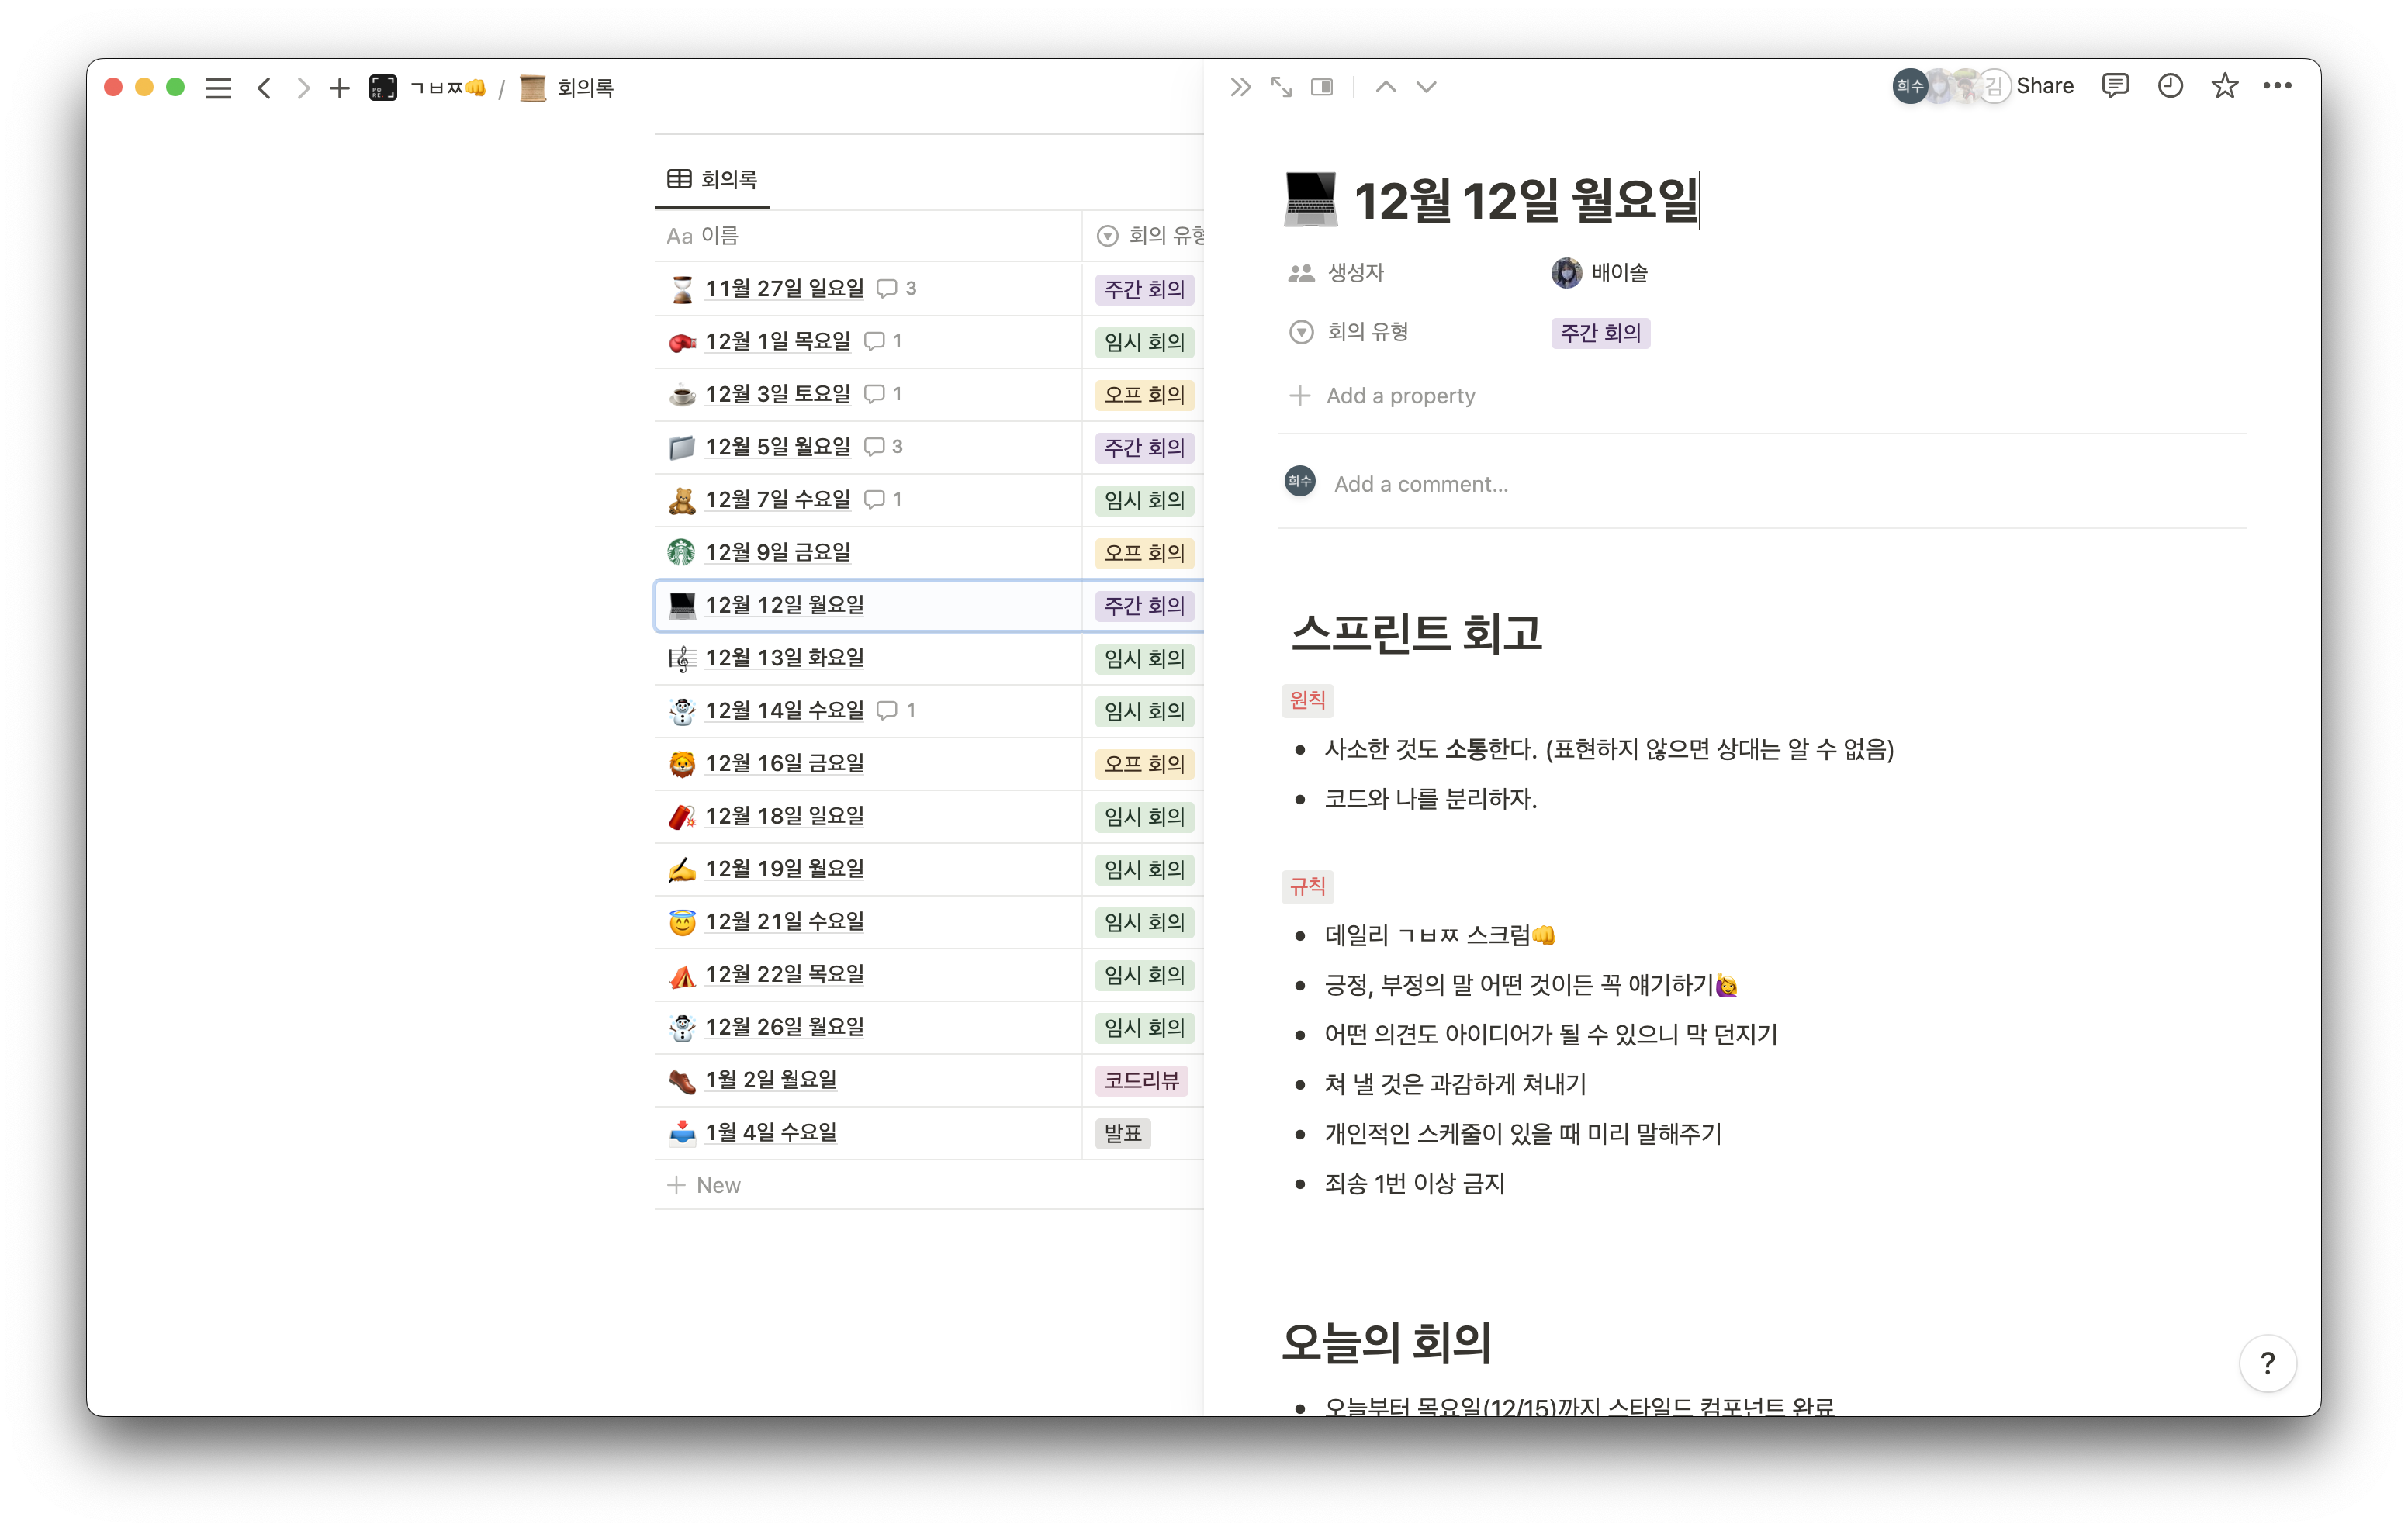
Task: Click the laptop page icon beside title
Action: (1310, 199)
